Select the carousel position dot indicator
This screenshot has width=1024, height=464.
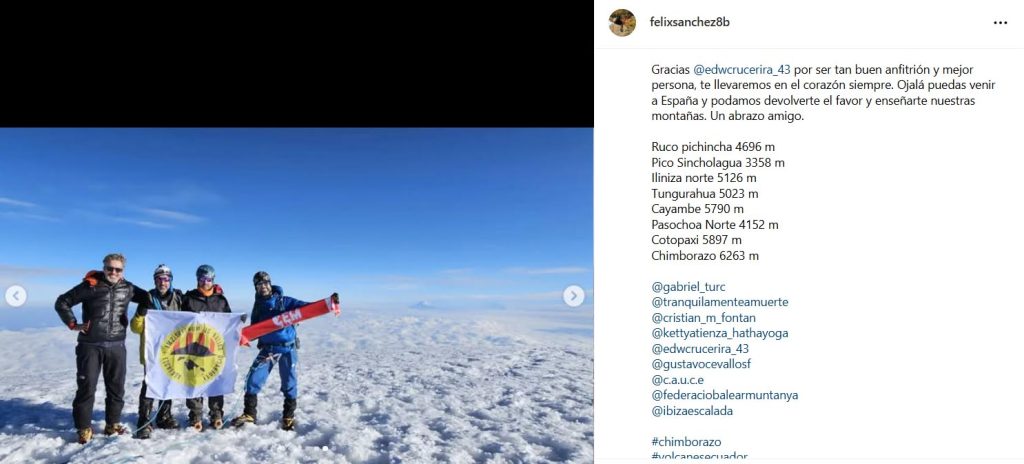(x=325, y=448)
